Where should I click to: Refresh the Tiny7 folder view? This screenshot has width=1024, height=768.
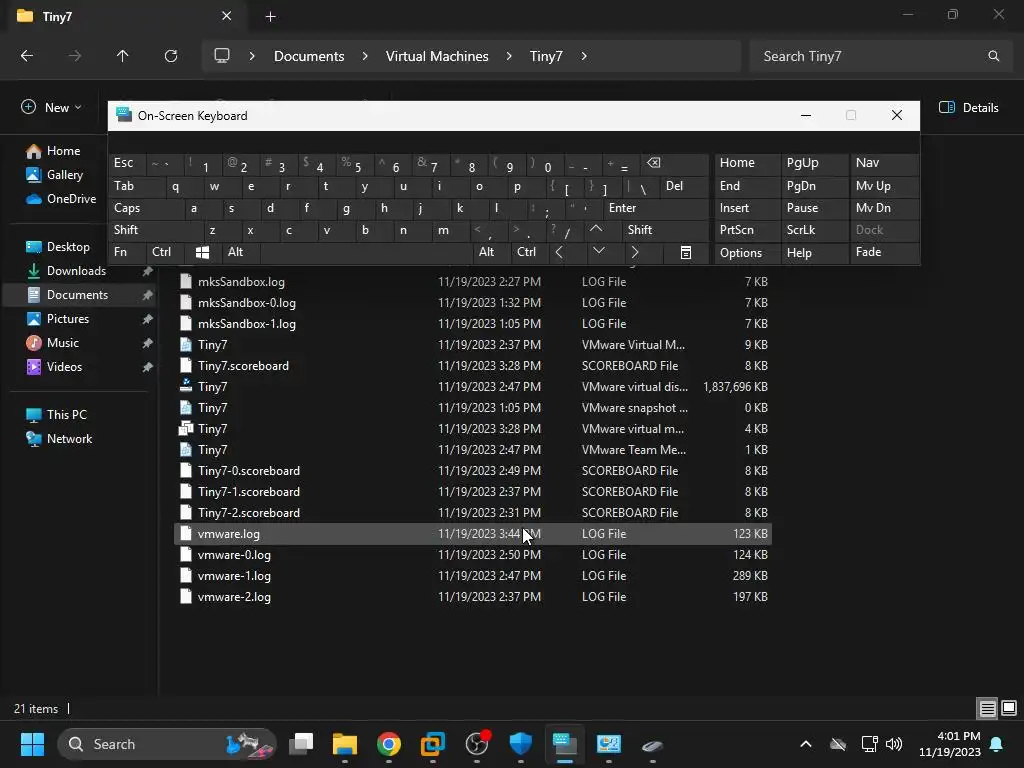(x=170, y=56)
